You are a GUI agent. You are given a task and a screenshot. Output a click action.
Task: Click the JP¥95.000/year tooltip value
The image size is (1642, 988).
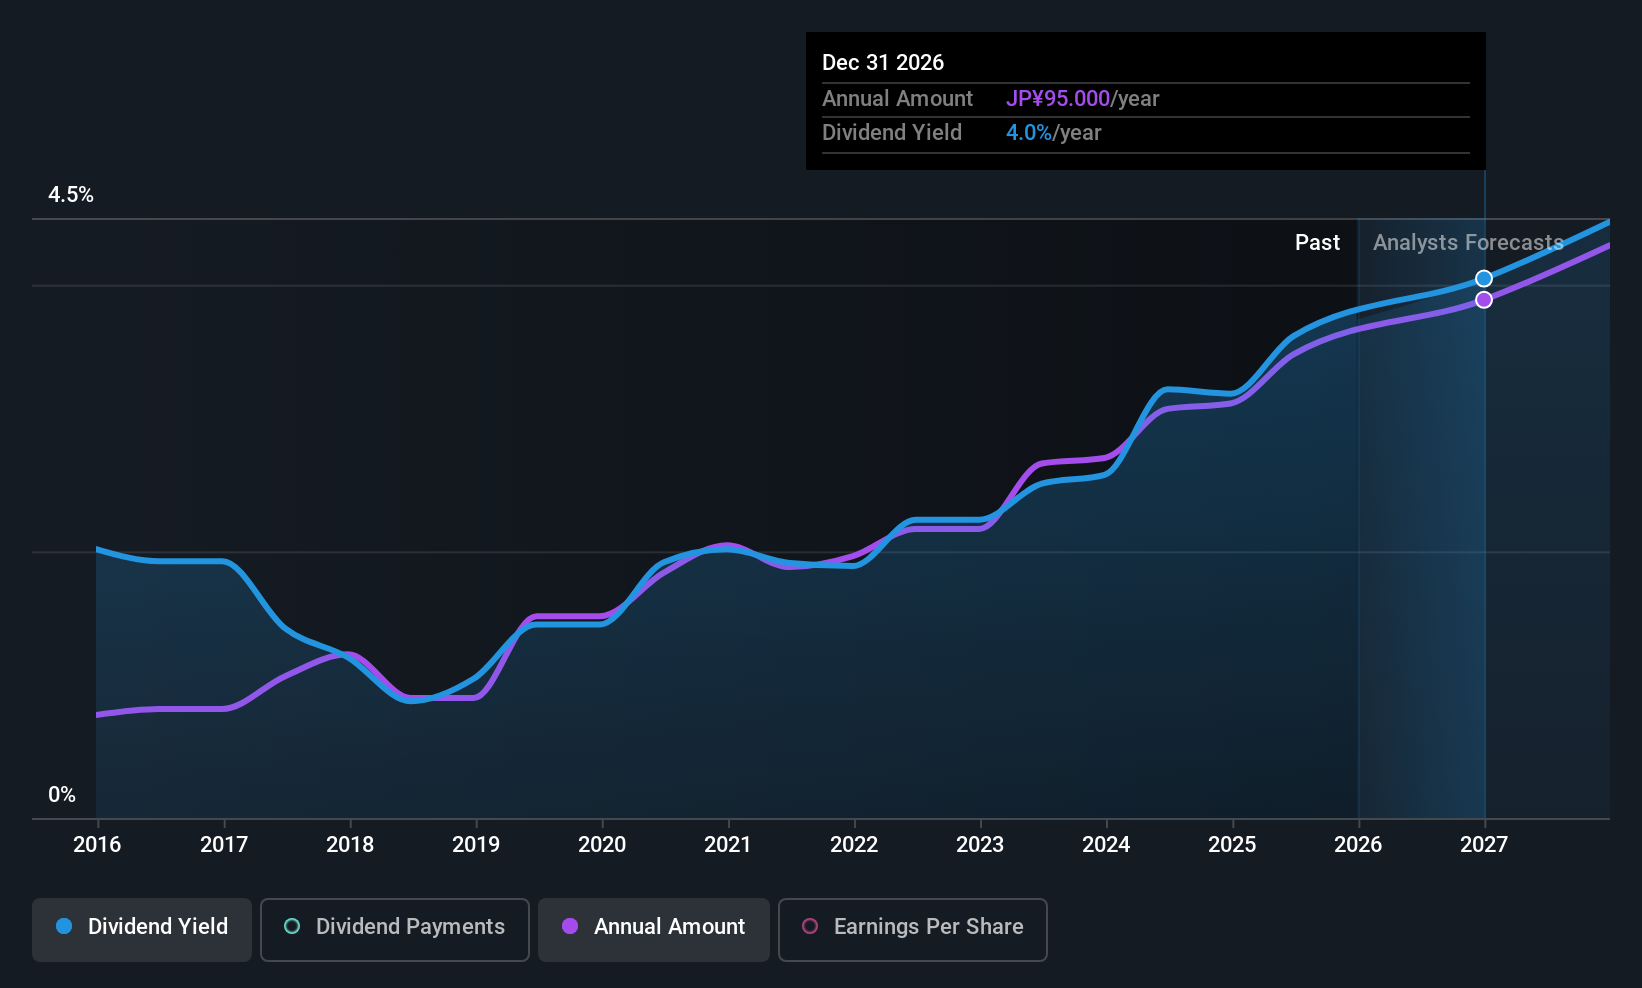[x=1083, y=99]
